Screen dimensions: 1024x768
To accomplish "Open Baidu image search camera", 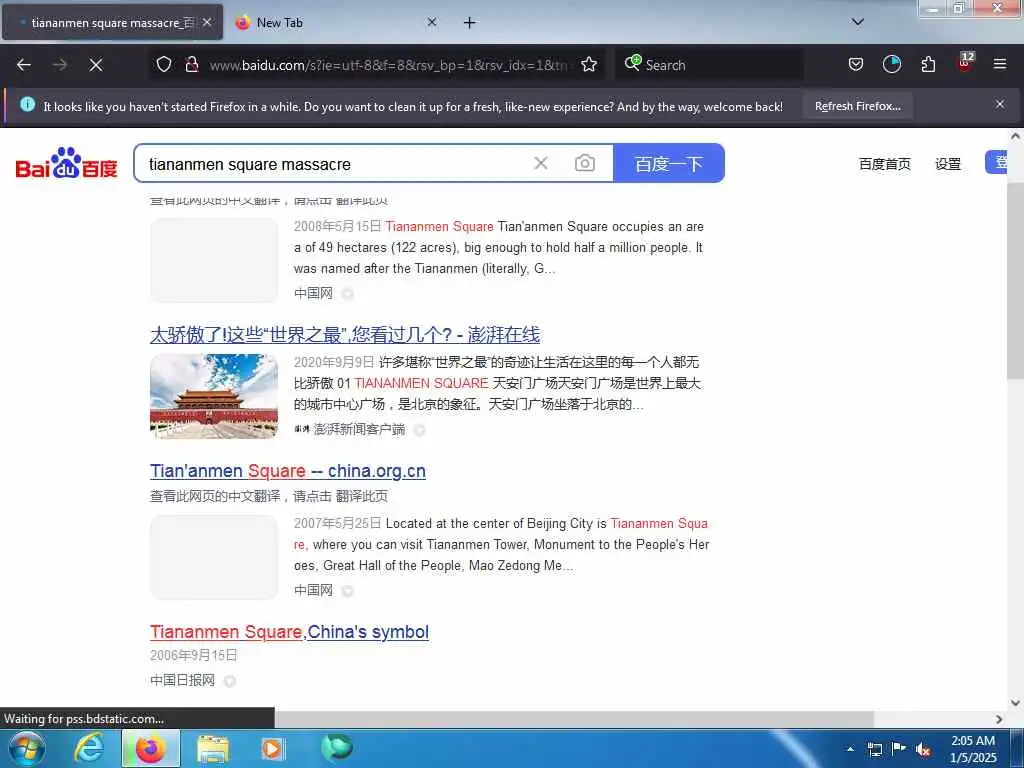I will point(584,163).
